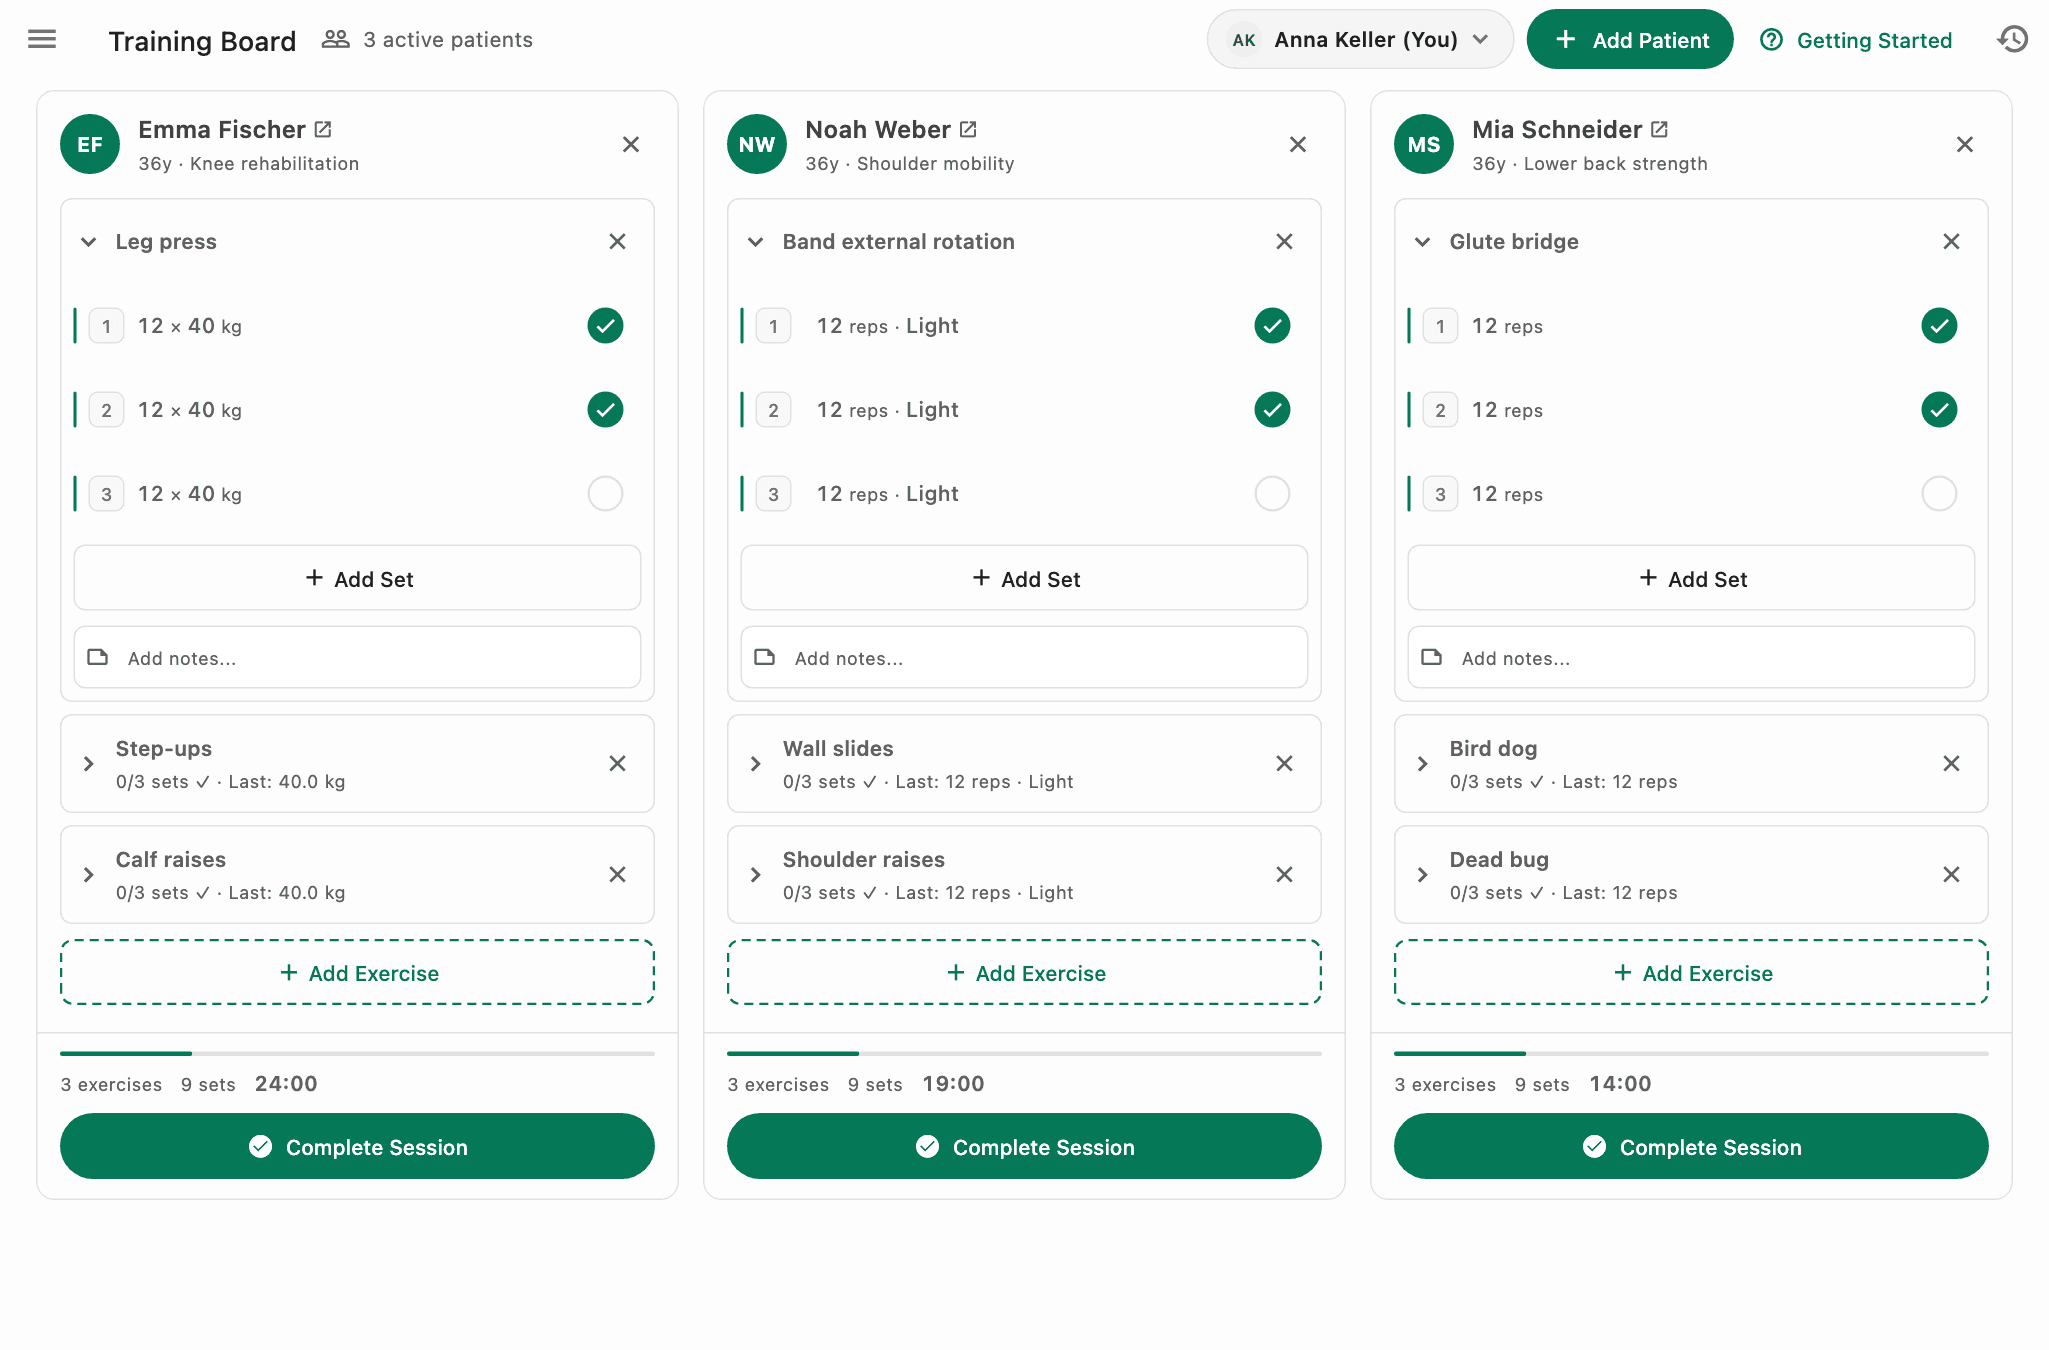Image resolution: width=2049 pixels, height=1350 pixels.
Task: Click Noah Weber's NW avatar
Action: (x=757, y=144)
